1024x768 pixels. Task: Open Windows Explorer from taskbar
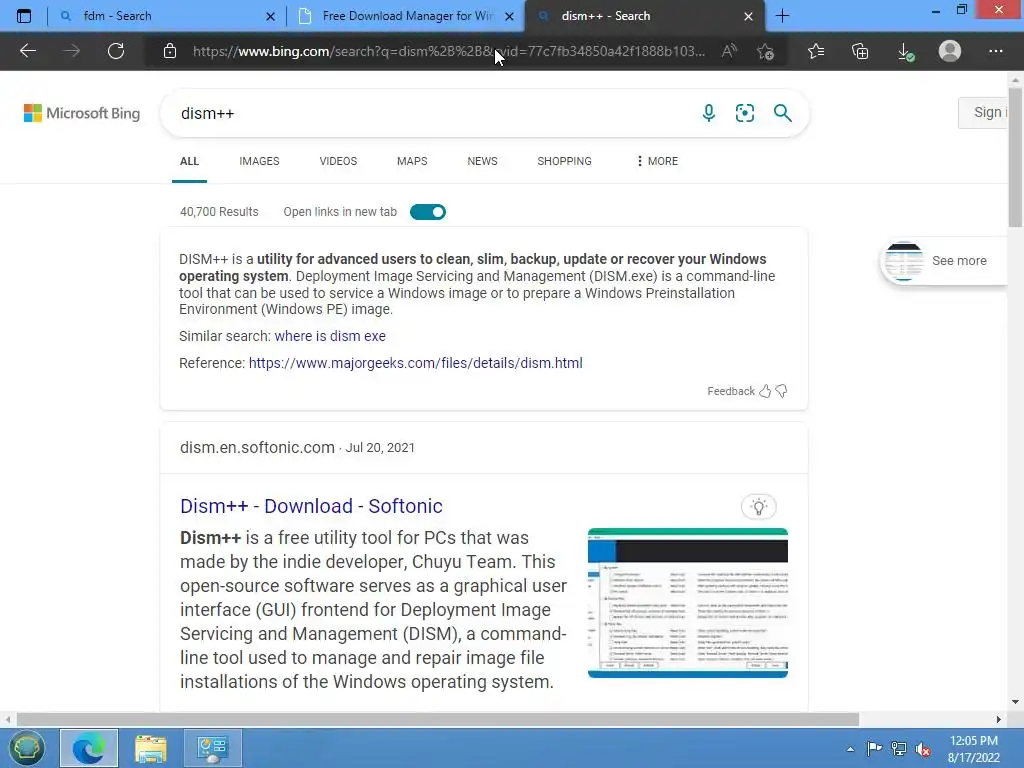[151, 748]
